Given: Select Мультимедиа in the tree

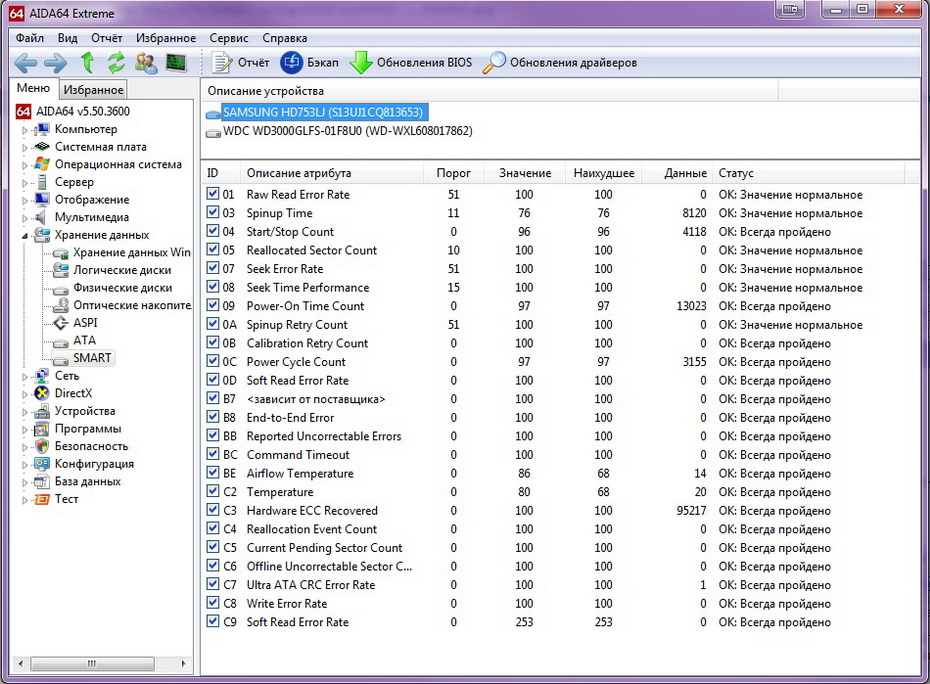Looking at the screenshot, I should click(x=92, y=217).
